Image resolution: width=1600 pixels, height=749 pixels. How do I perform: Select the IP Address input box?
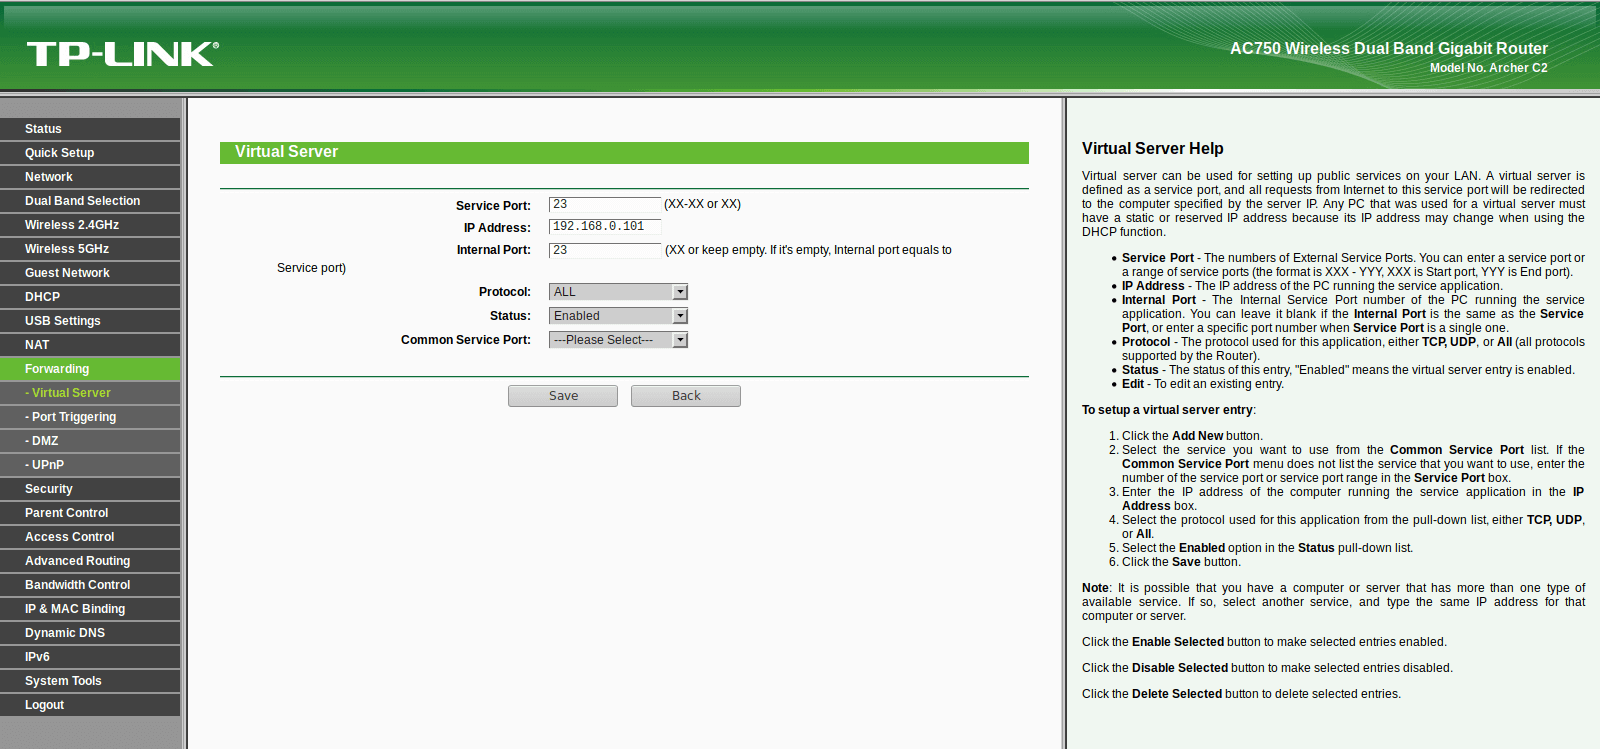(x=605, y=227)
